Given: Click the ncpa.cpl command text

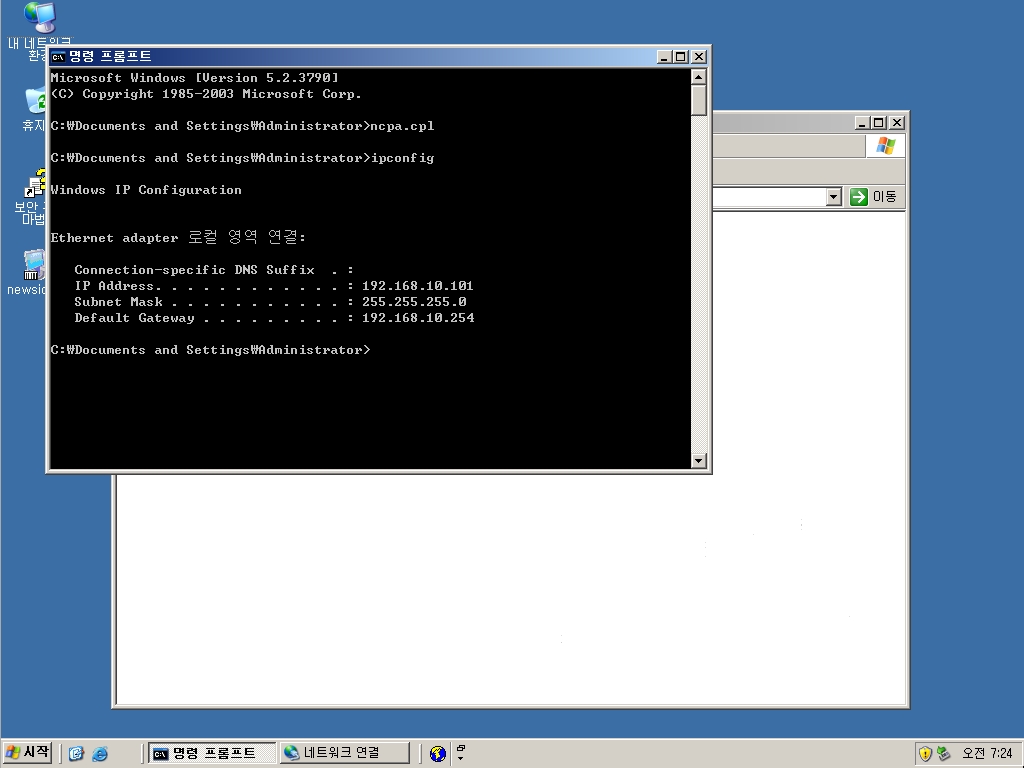Looking at the screenshot, I should tap(402, 126).
